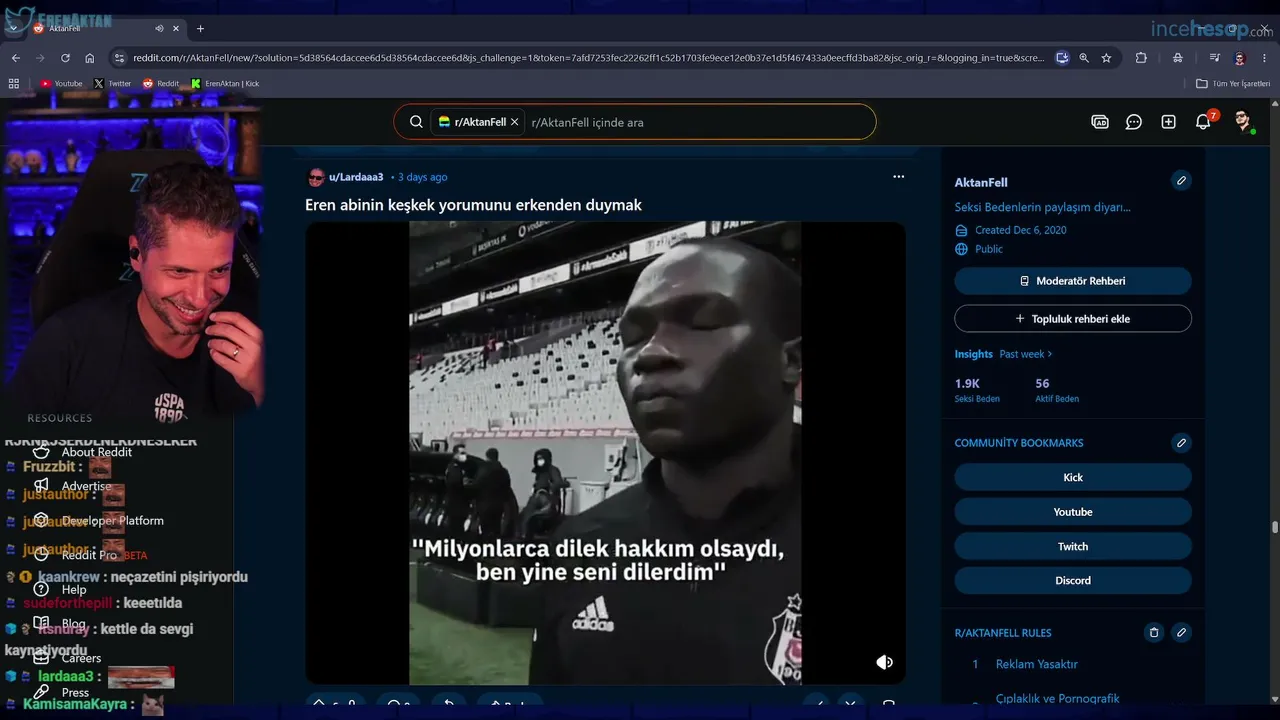
Task: Open post 'Eren abinin keşkek yorumunu erkenden duymak'
Action: [x=473, y=205]
